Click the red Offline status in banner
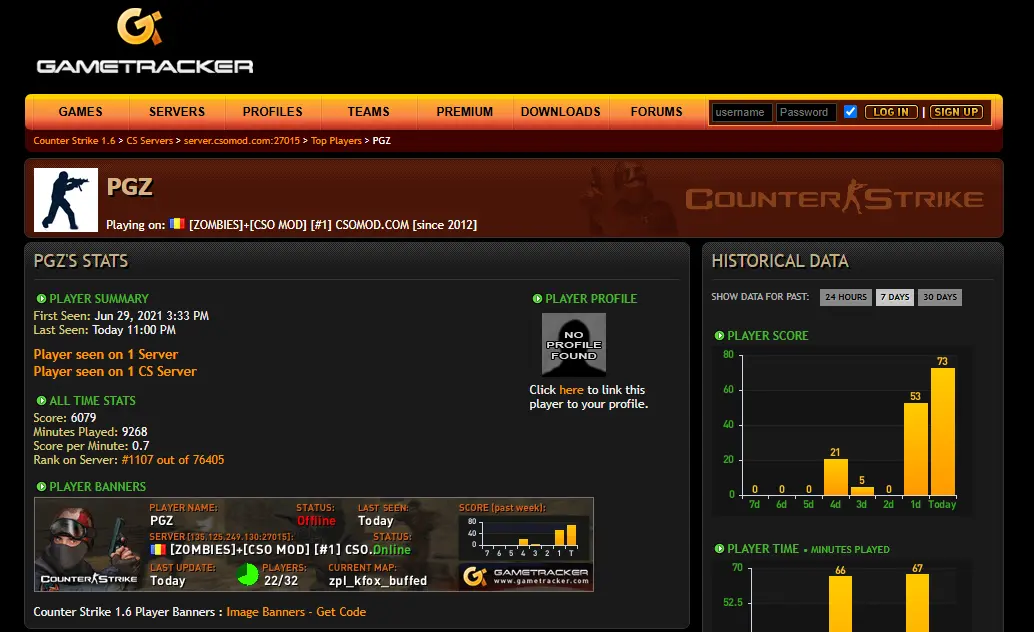 pyautogui.click(x=317, y=521)
